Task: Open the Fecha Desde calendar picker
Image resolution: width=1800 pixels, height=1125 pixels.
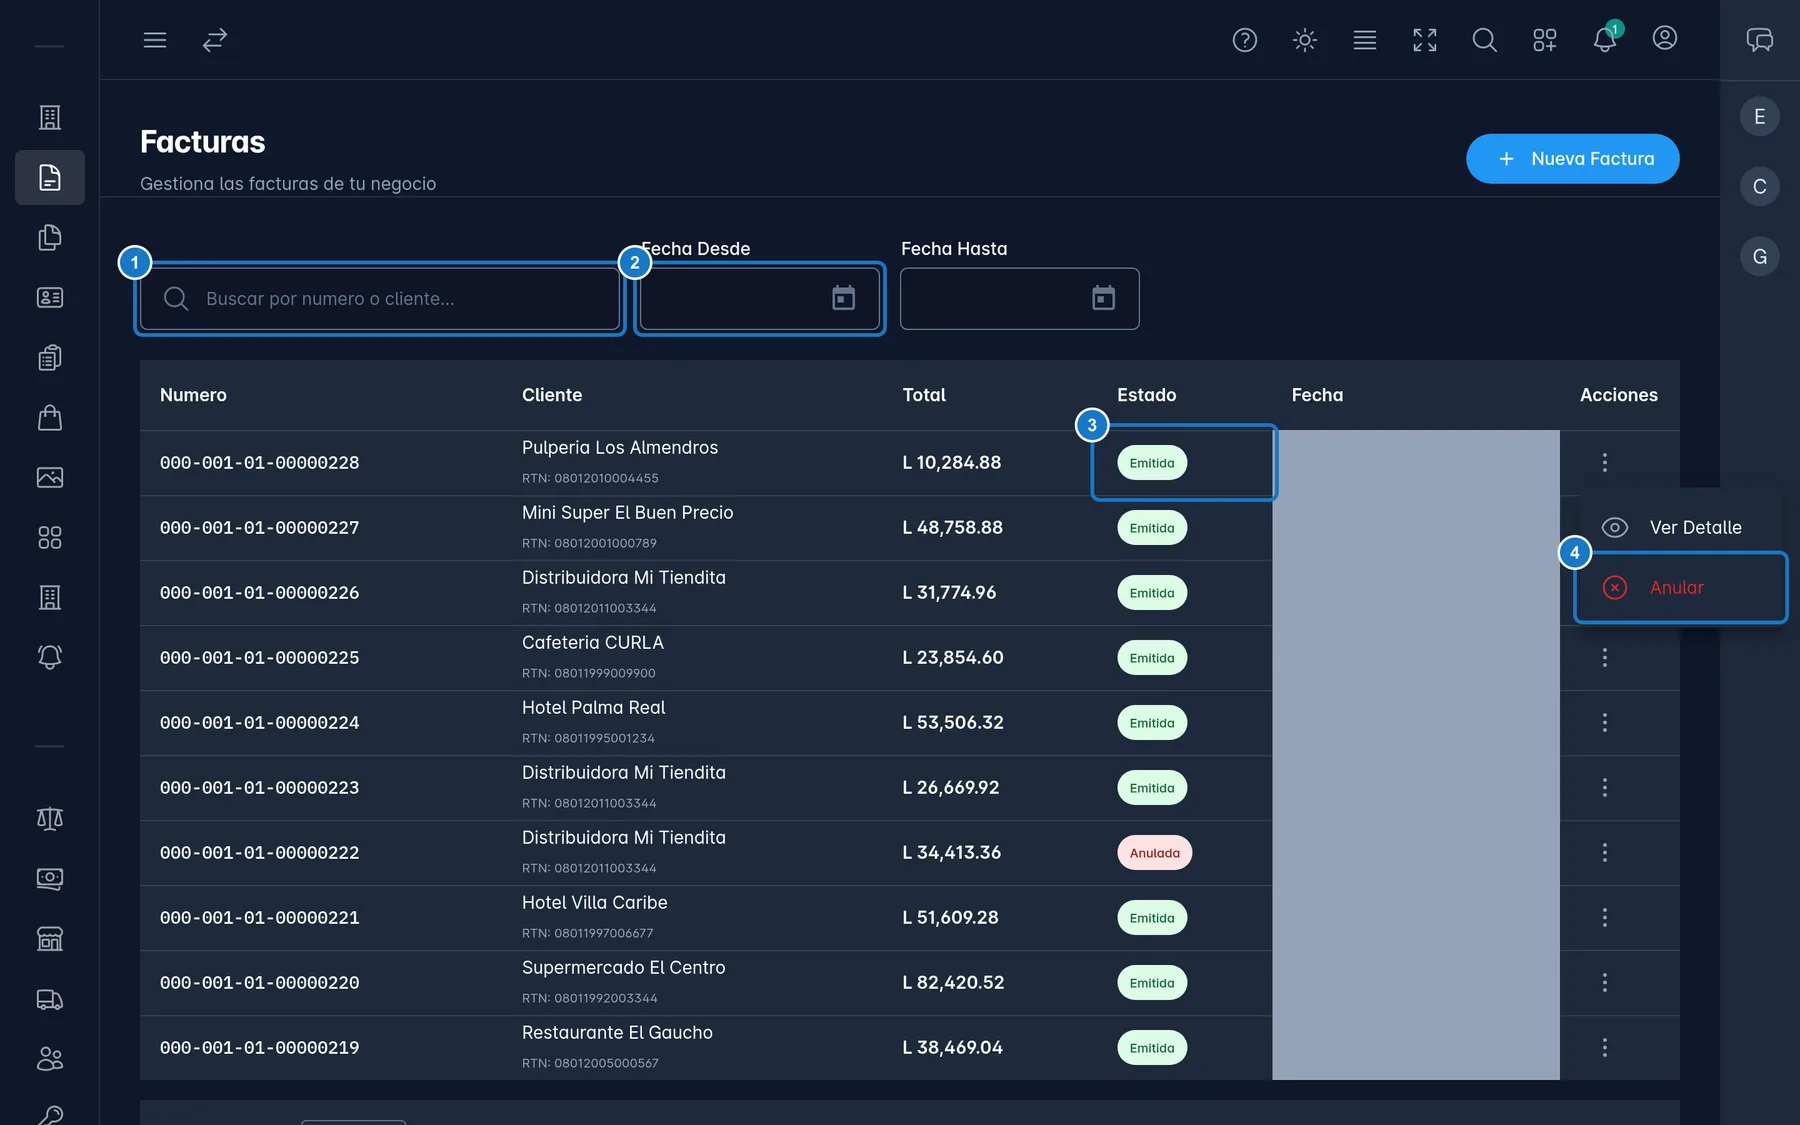Action: click(x=844, y=298)
